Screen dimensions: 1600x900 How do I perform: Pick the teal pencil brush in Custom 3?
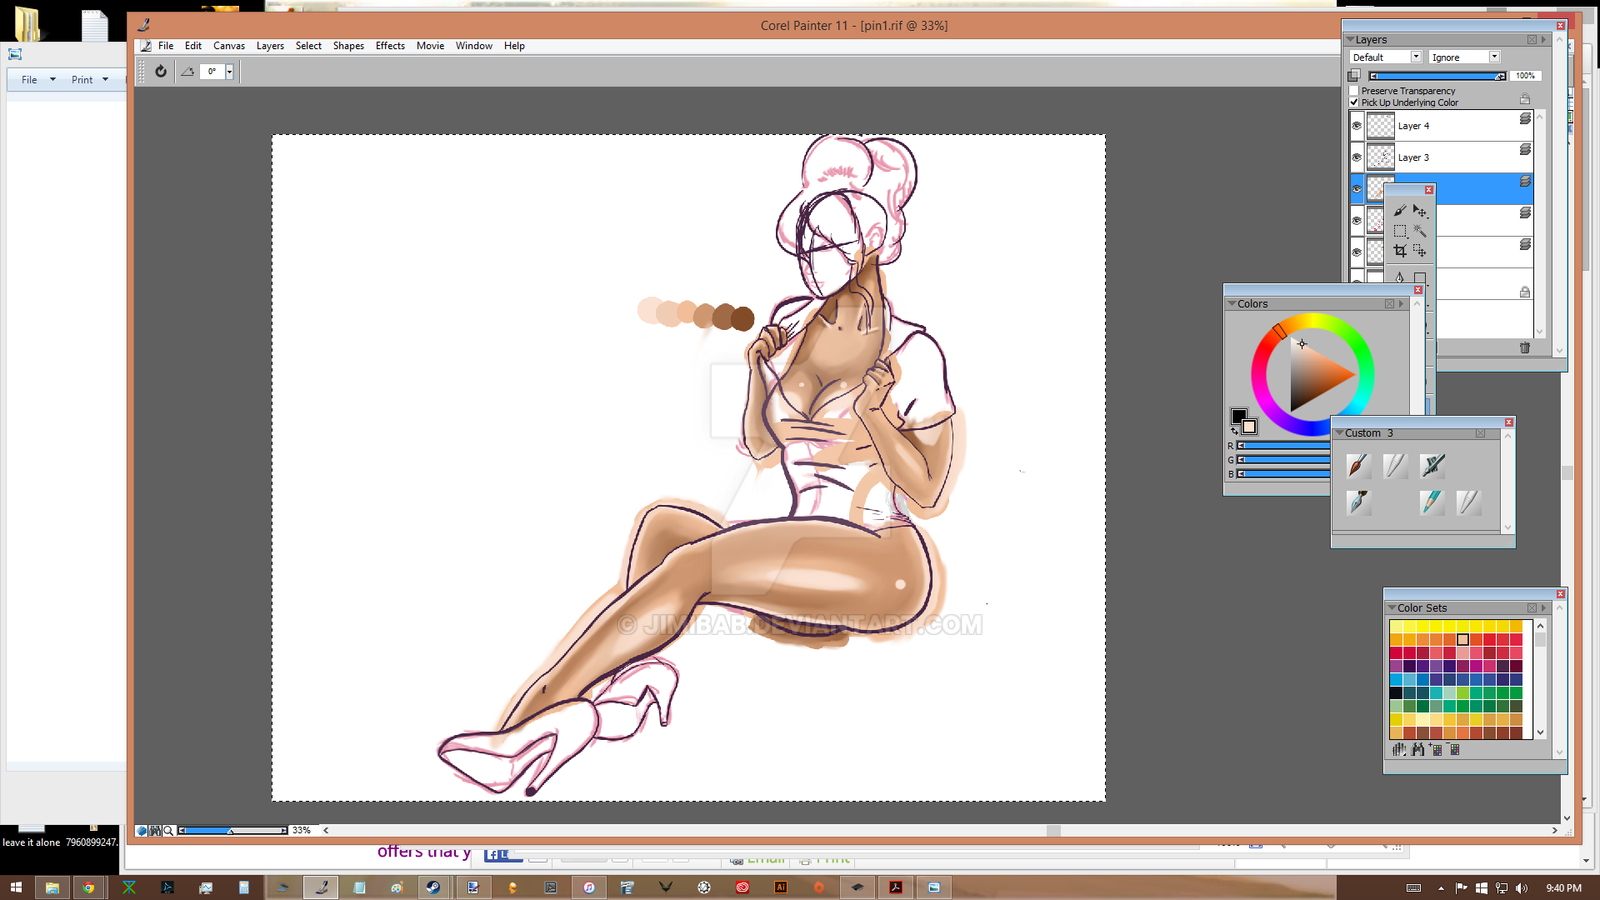click(x=1432, y=502)
